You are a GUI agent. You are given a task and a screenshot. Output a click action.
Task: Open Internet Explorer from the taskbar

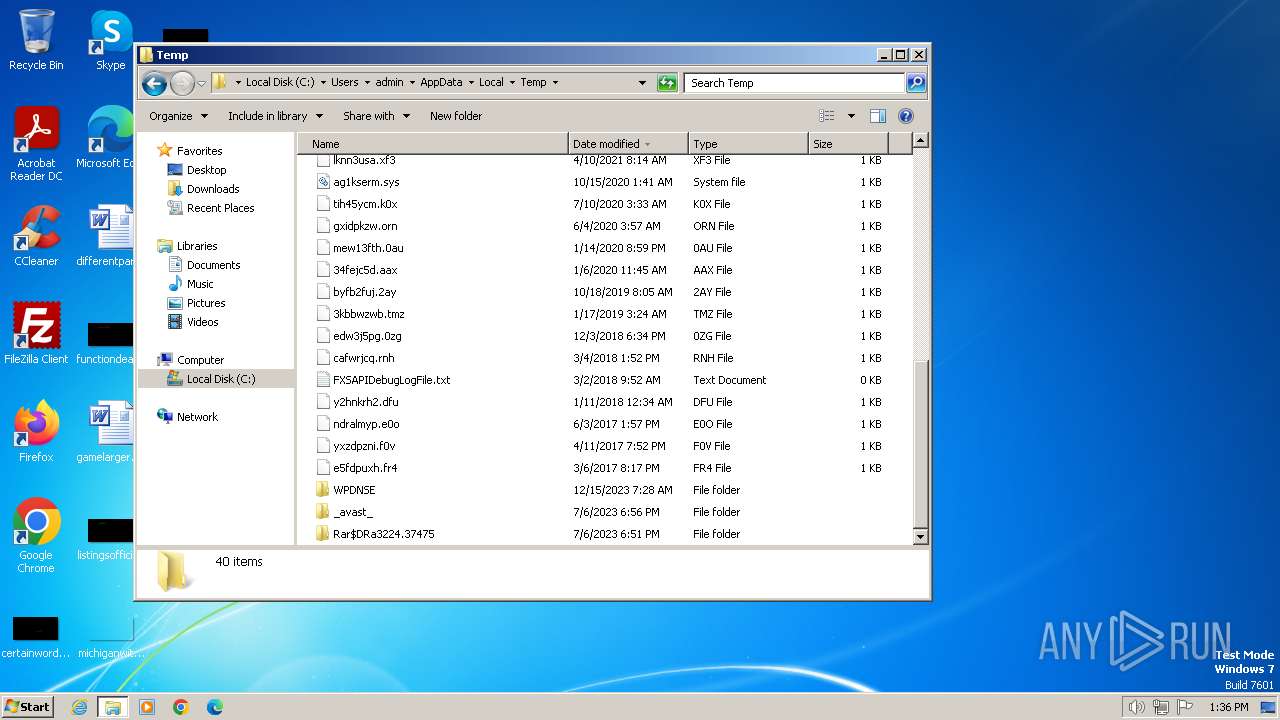click(x=79, y=707)
